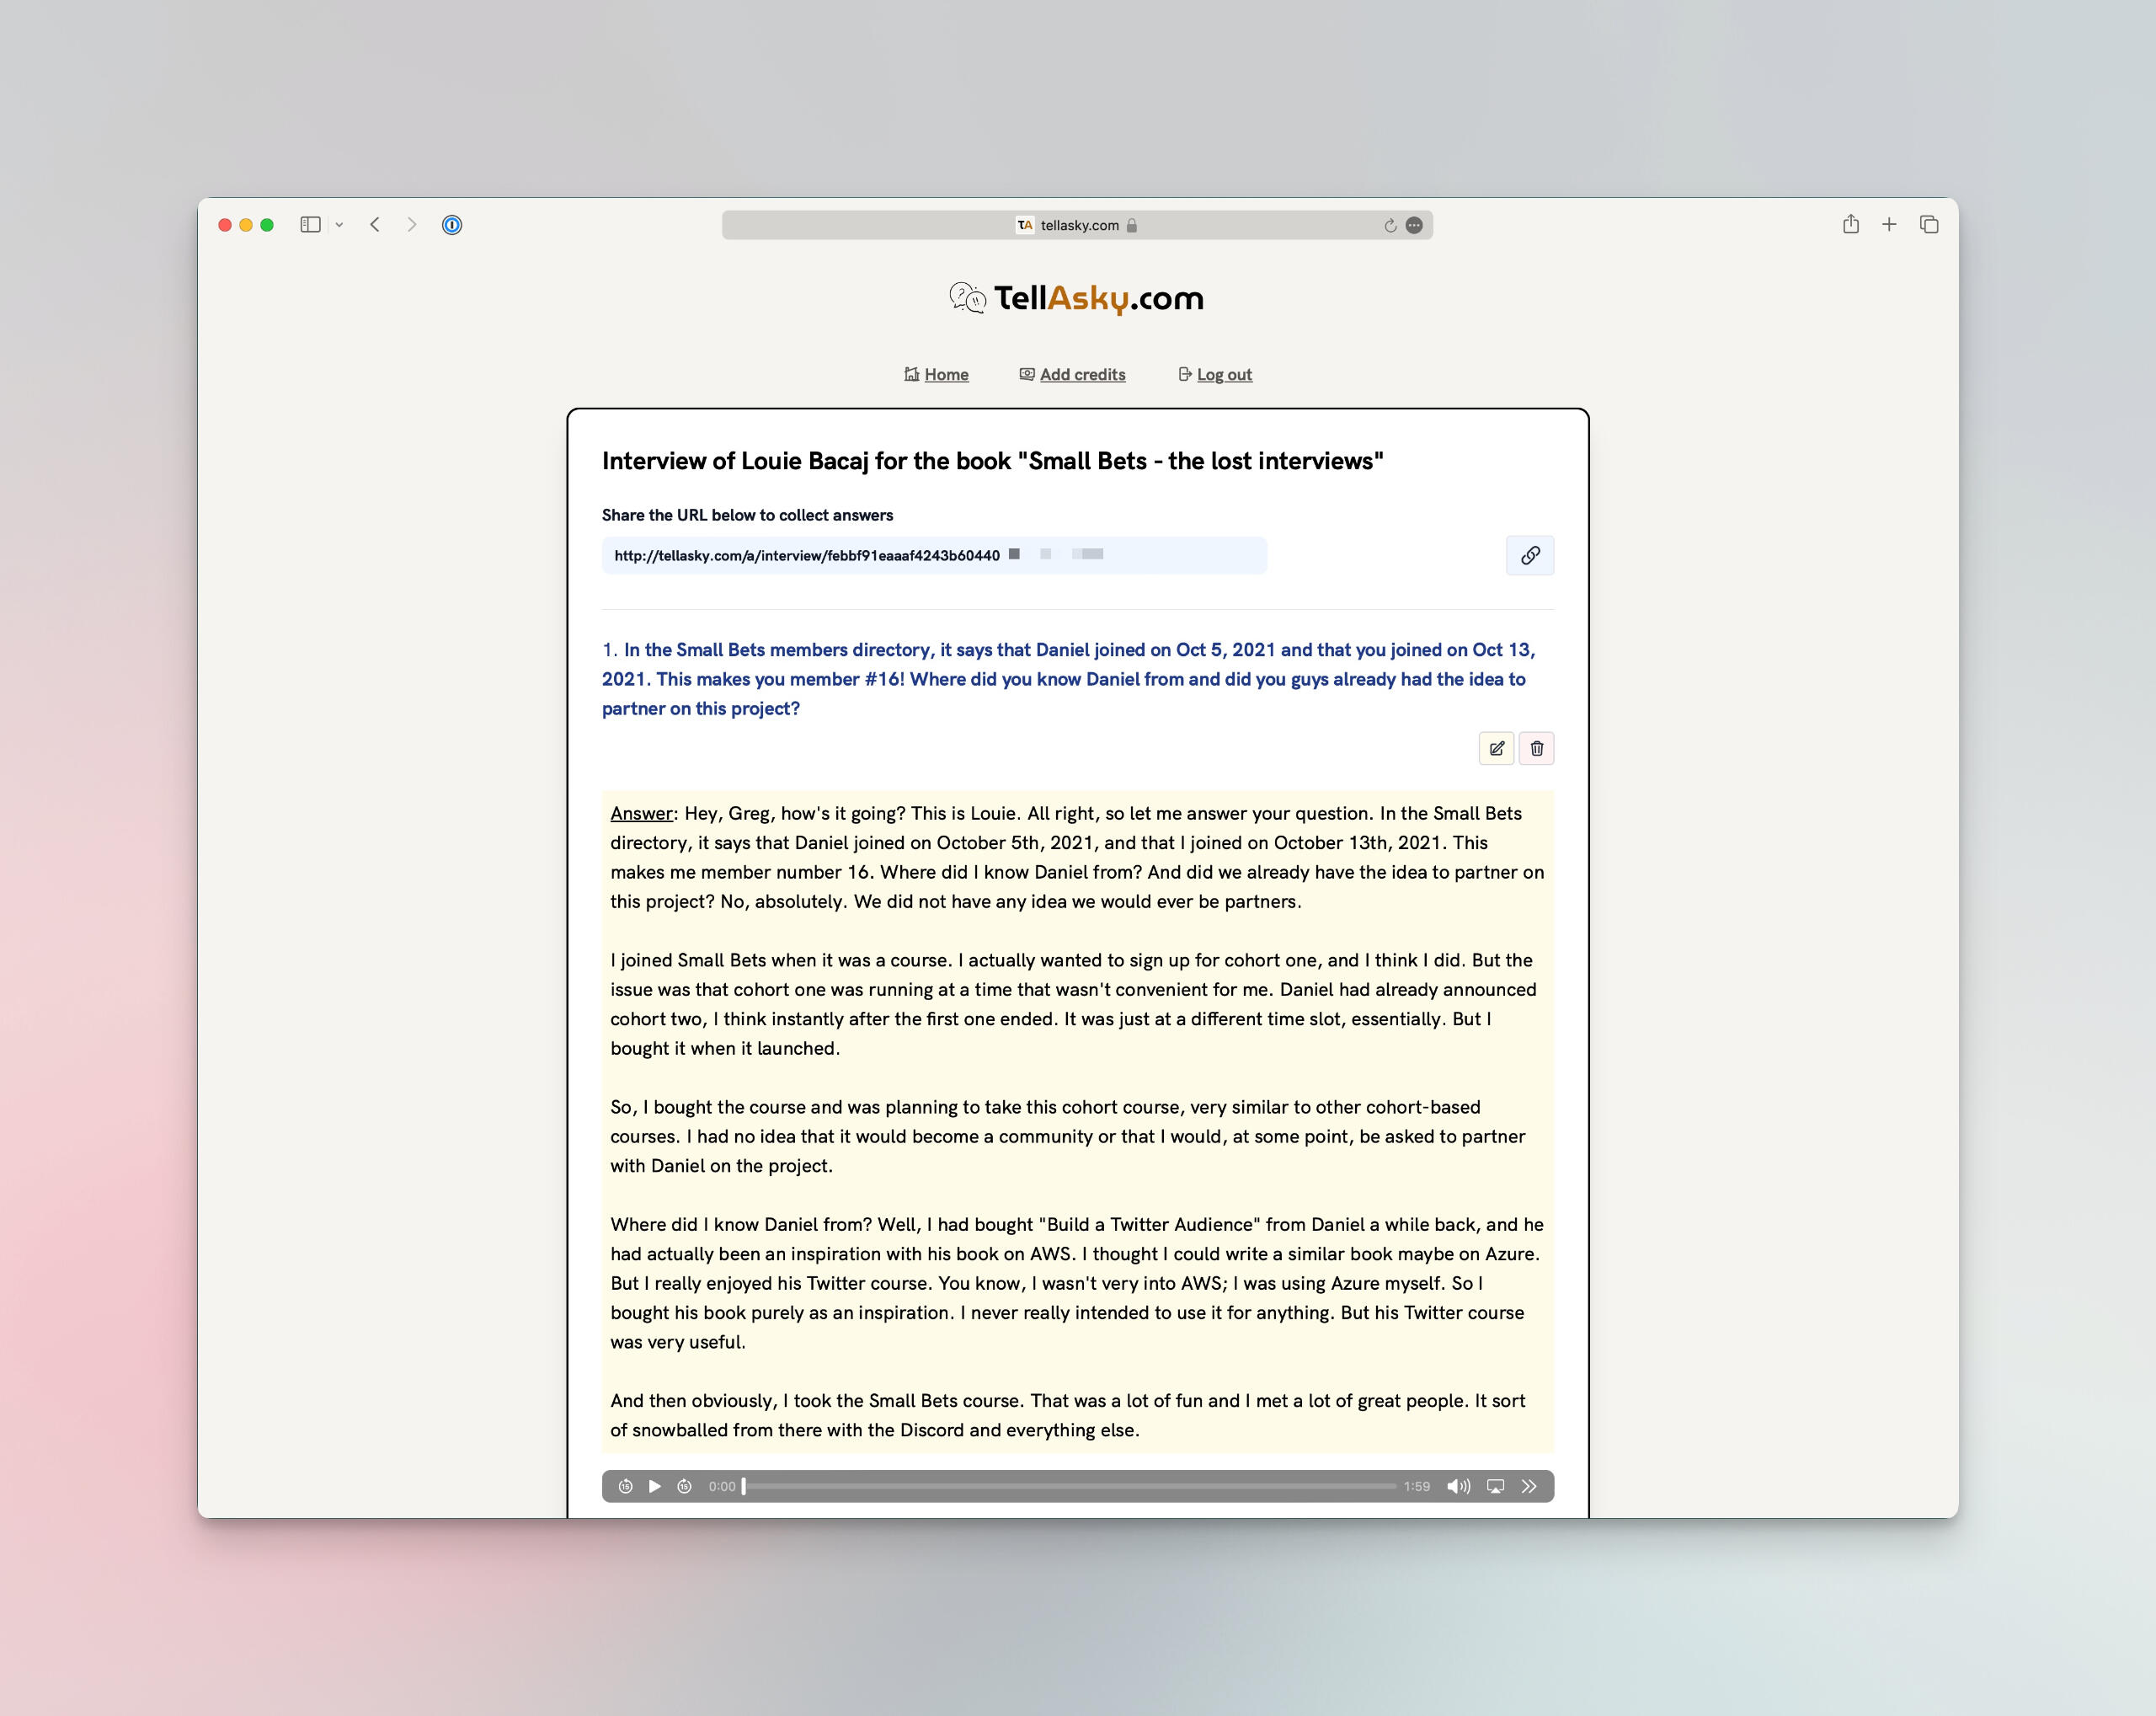Click 'Share the URL below to collect answers'
Image resolution: width=2156 pixels, height=1716 pixels.
(747, 515)
